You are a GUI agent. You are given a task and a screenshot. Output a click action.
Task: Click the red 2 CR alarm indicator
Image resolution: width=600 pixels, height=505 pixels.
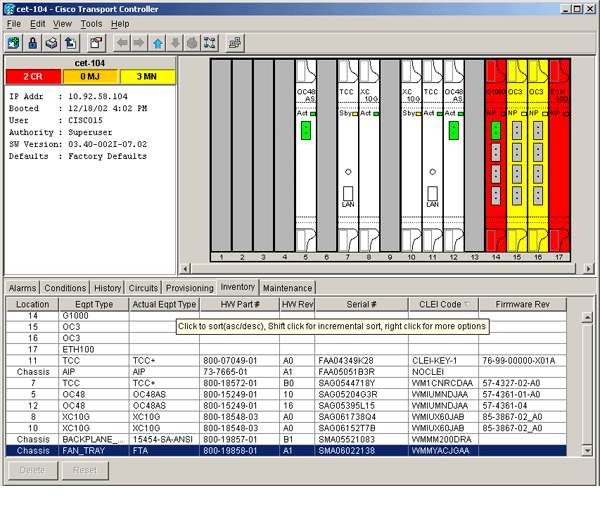point(33,77)
